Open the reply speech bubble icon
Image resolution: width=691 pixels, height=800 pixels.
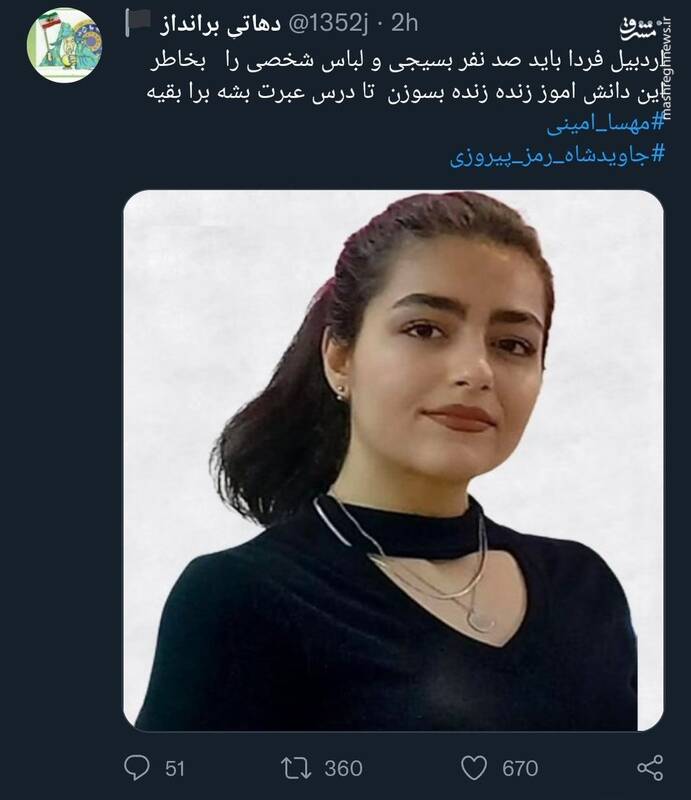coord(137,767)
